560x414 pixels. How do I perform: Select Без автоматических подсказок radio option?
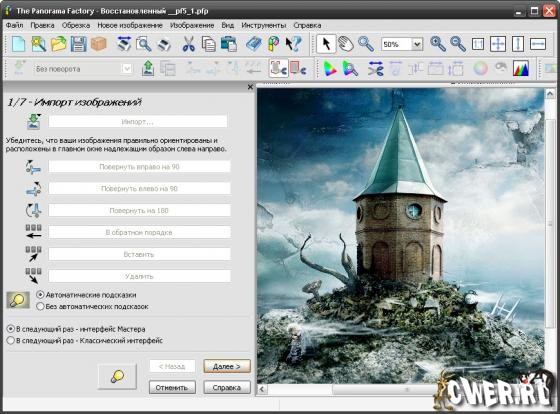[x=92, y=306]
